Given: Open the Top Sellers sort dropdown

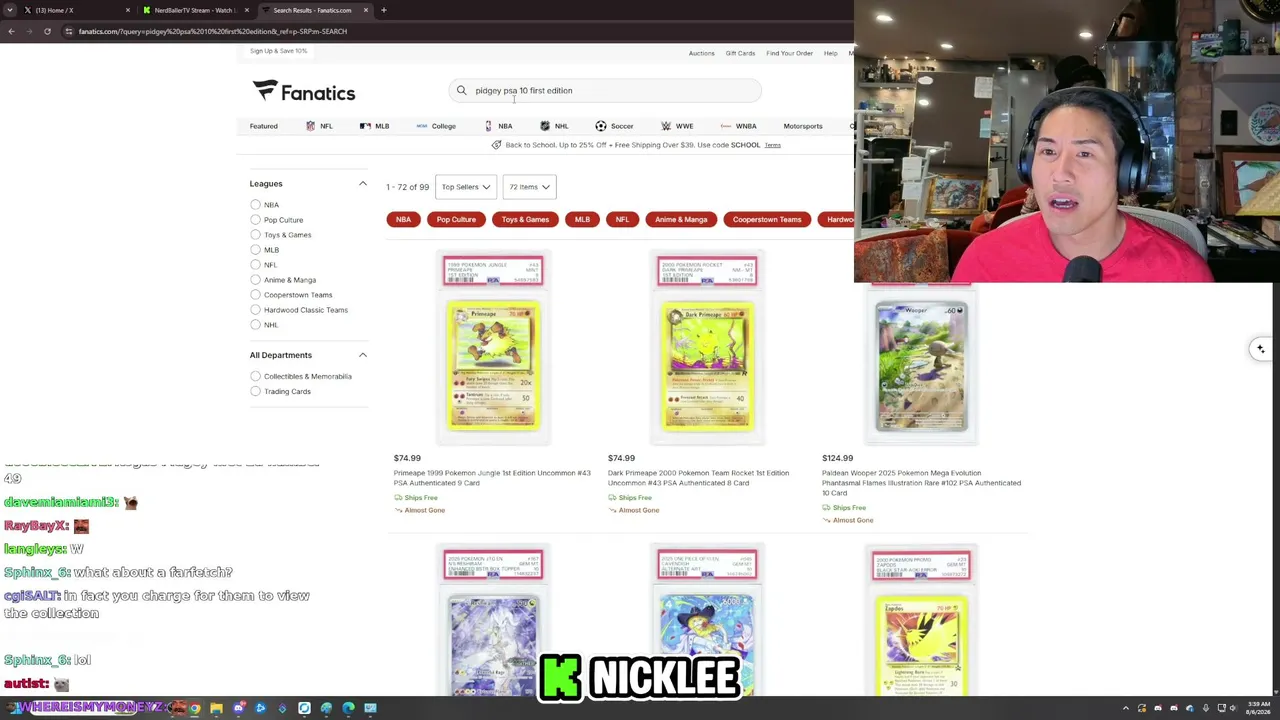Looking at the screenshot, I should pyautogui.click(x=466, y=187).
